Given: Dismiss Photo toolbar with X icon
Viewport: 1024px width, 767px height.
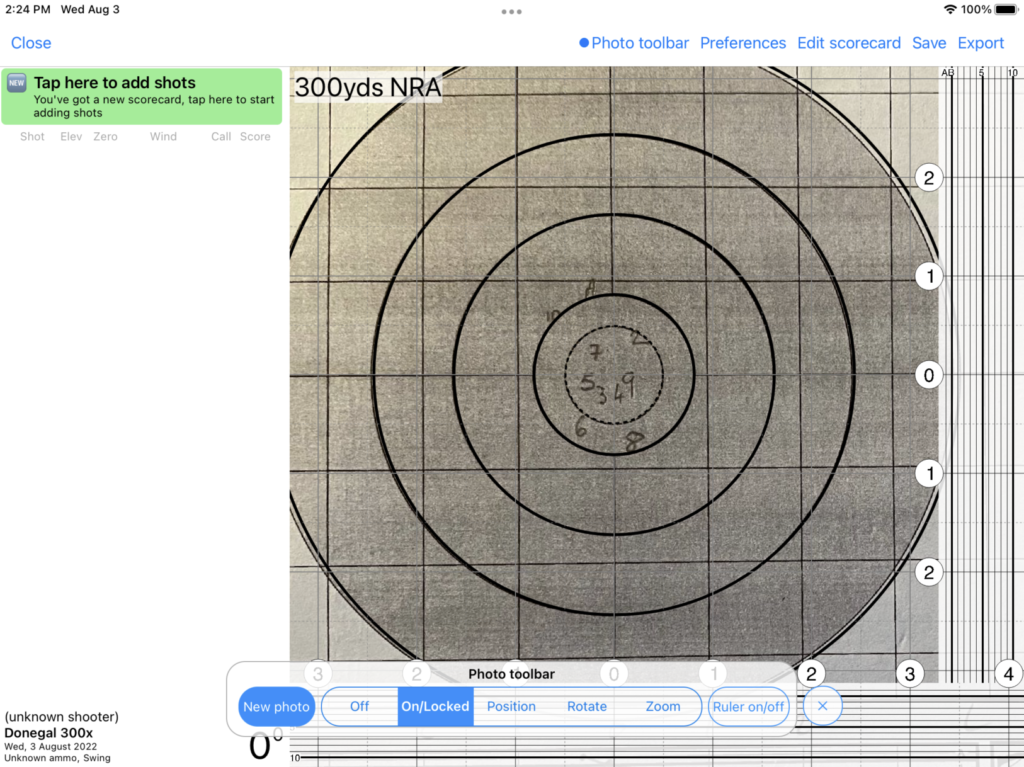Looking at the screenshot, I should pos(822,706).
